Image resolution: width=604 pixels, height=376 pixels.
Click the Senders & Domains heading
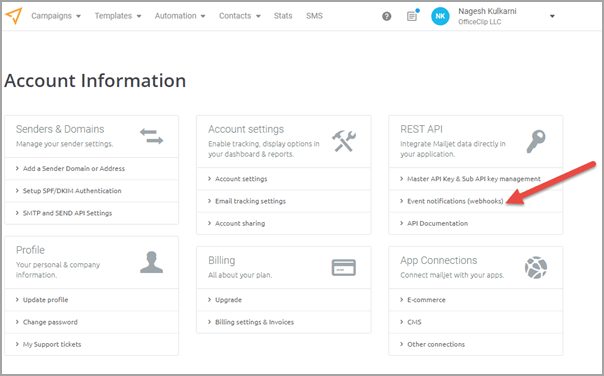click(60, 129)
